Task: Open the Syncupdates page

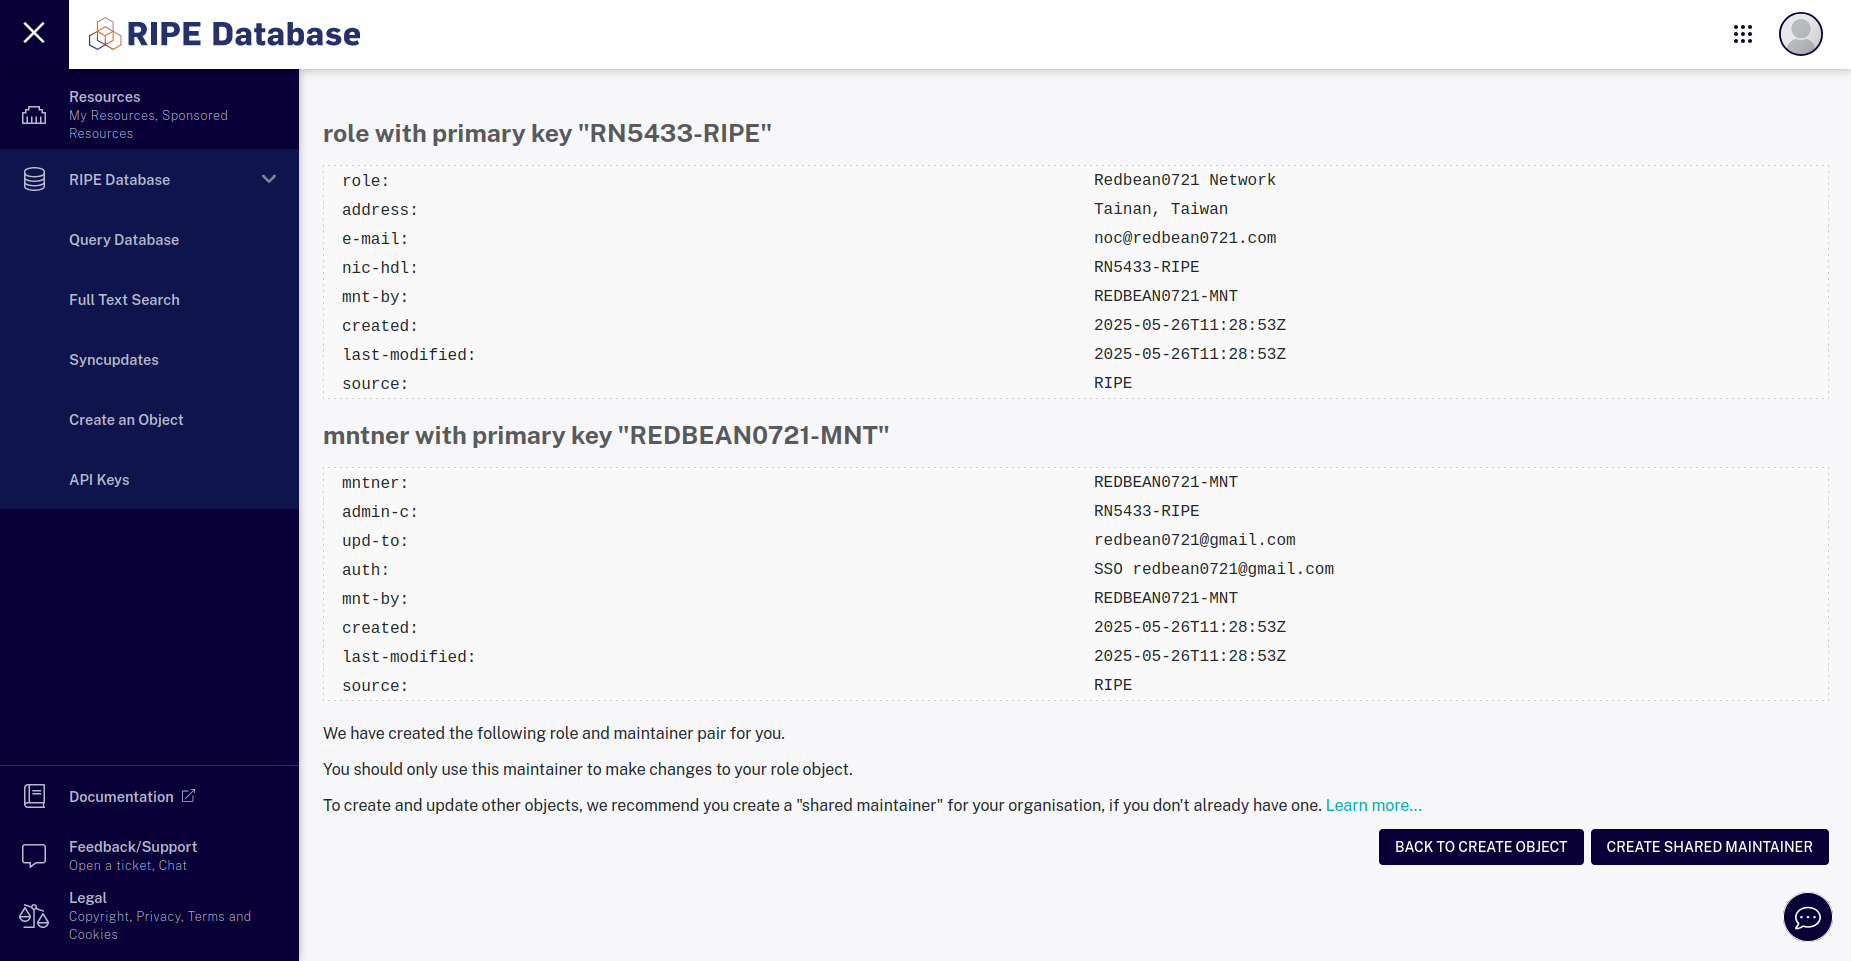Action: point(113,359)
